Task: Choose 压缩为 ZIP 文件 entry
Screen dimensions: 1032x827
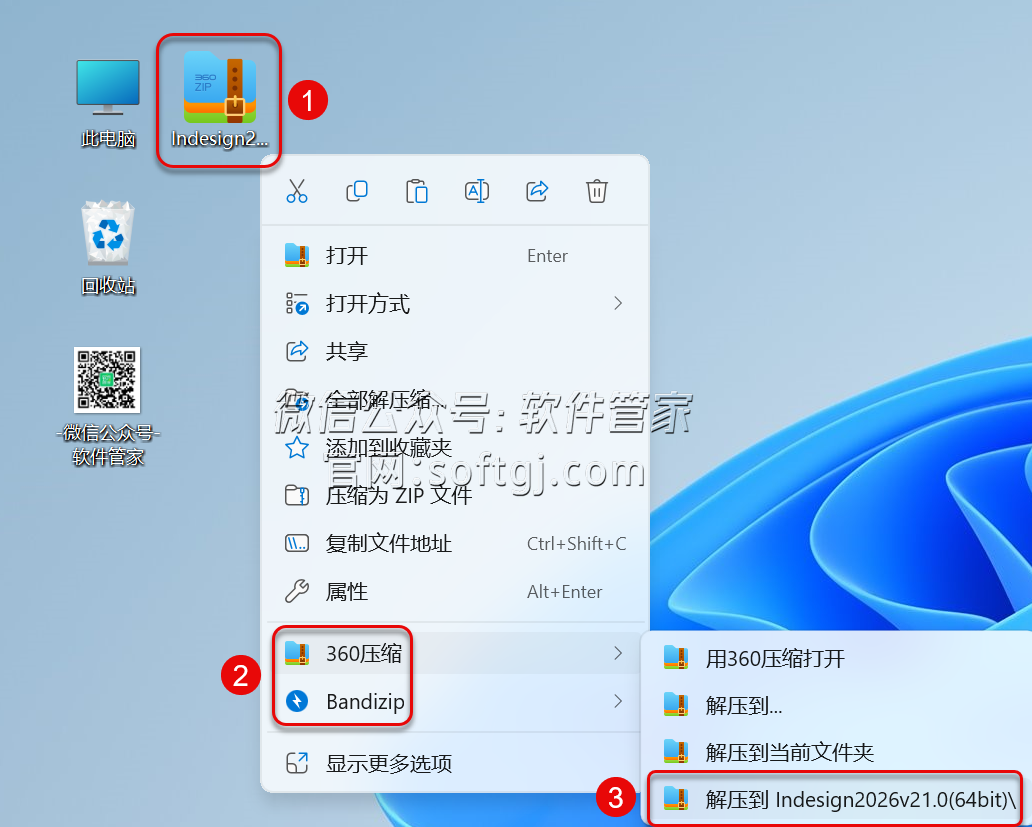Action: (x=455, y=495)
